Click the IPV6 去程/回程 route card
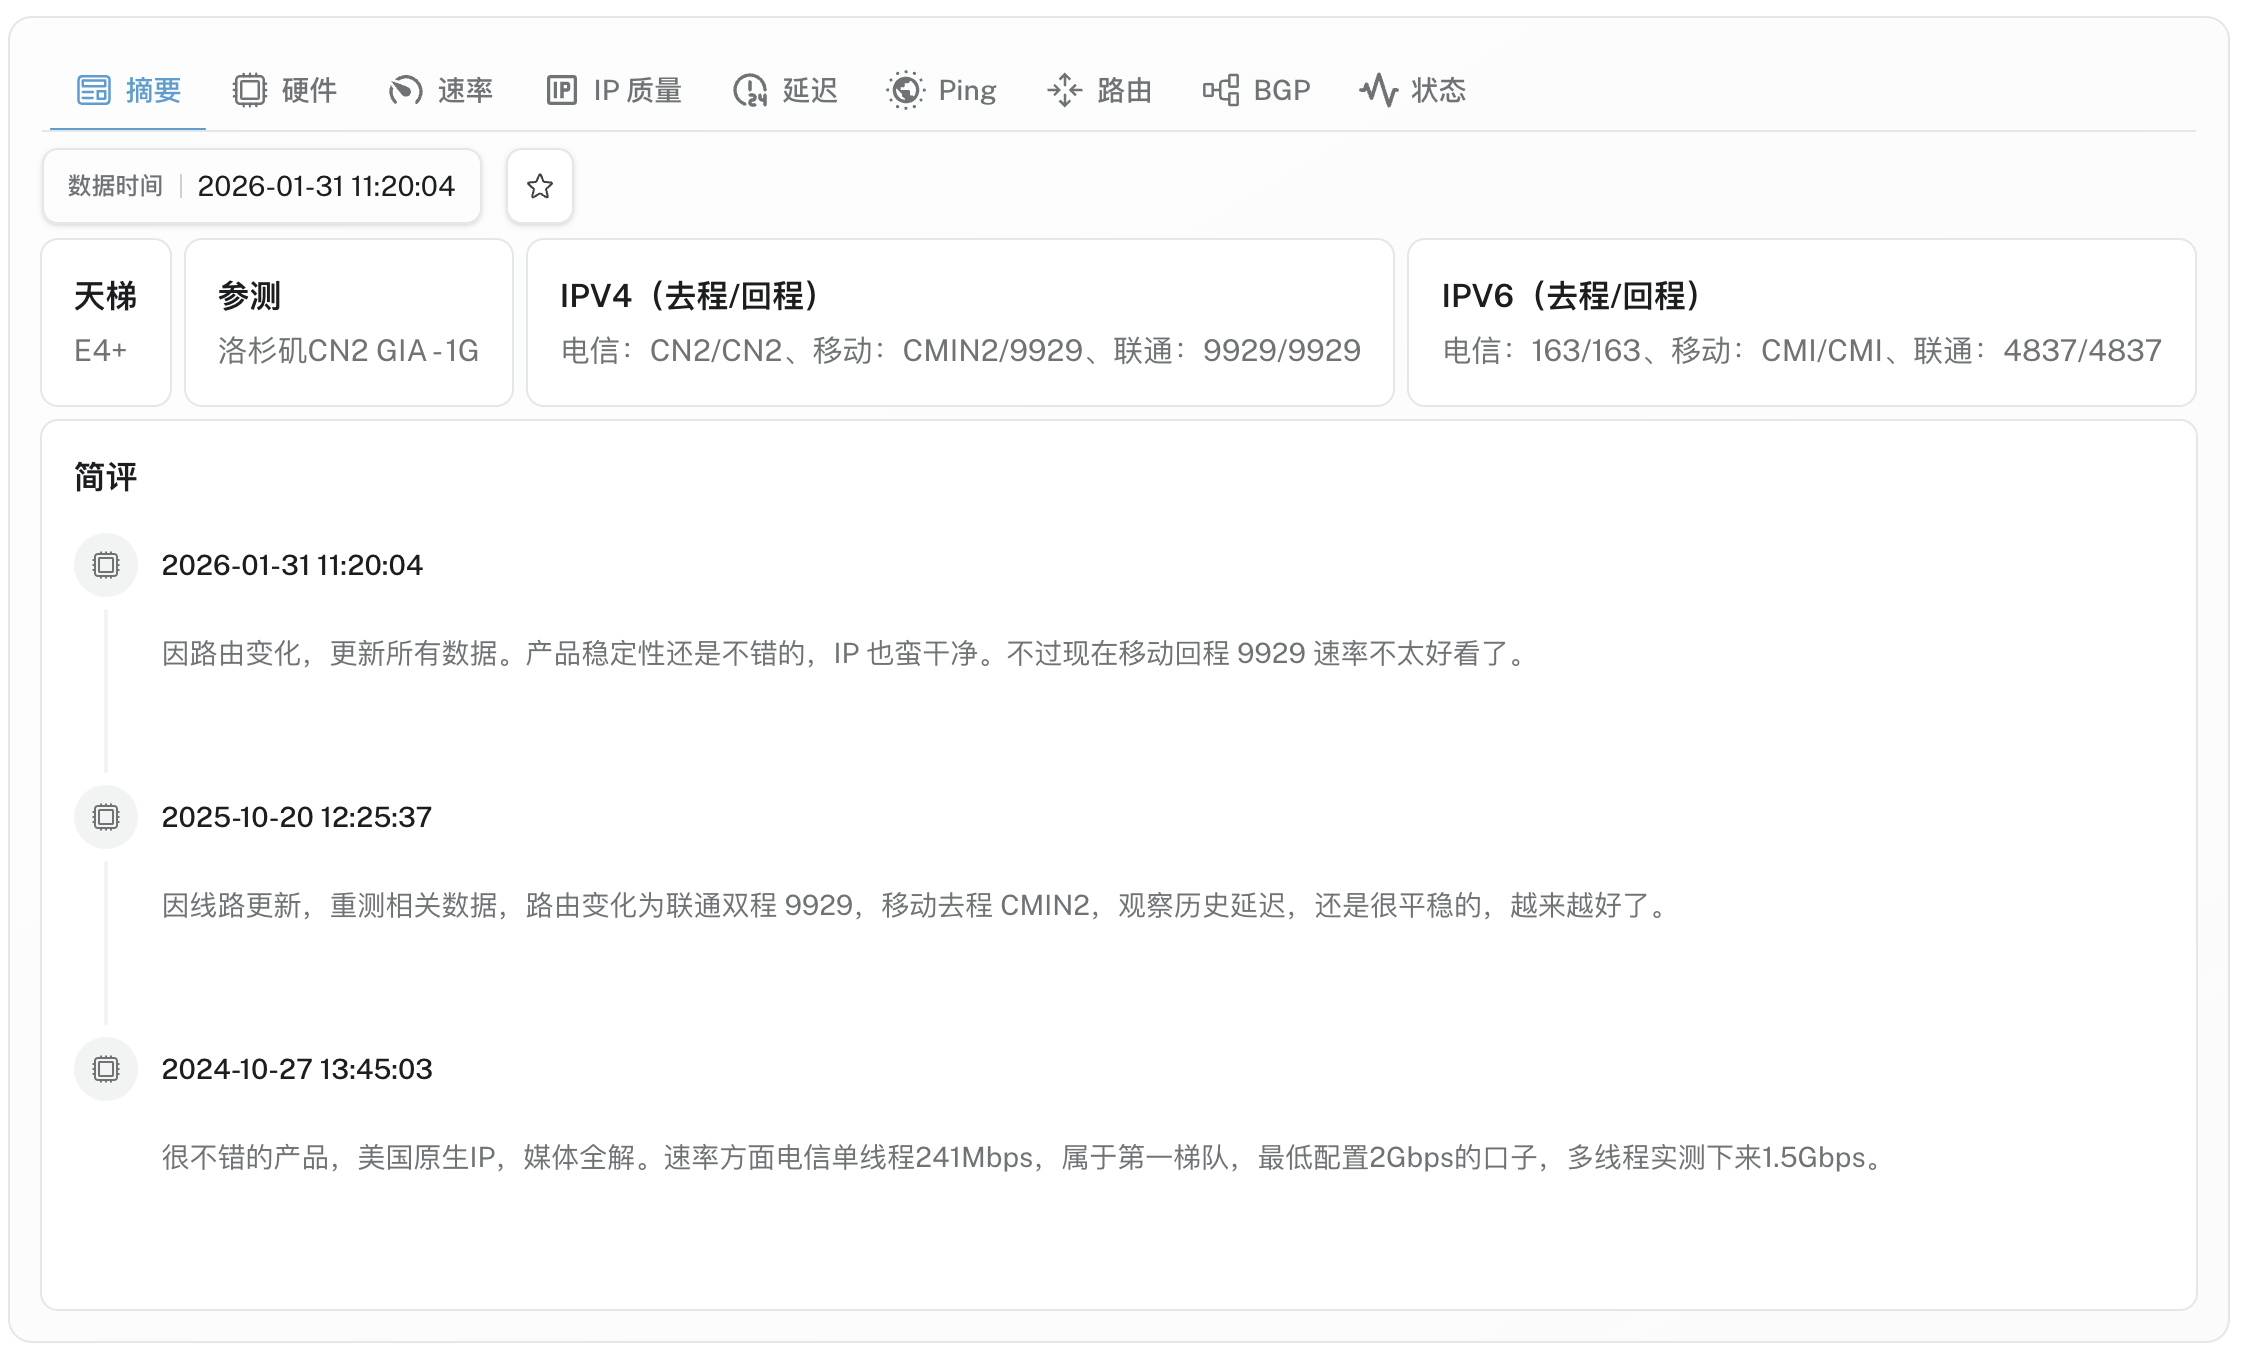Screen dimensions: 2244x1366 (1801, 322)
